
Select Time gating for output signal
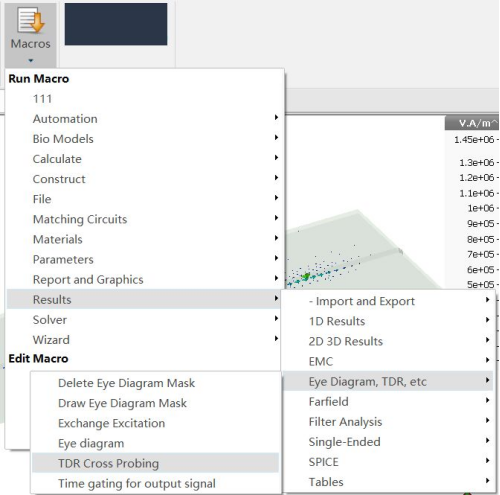[x=155, y=483]
